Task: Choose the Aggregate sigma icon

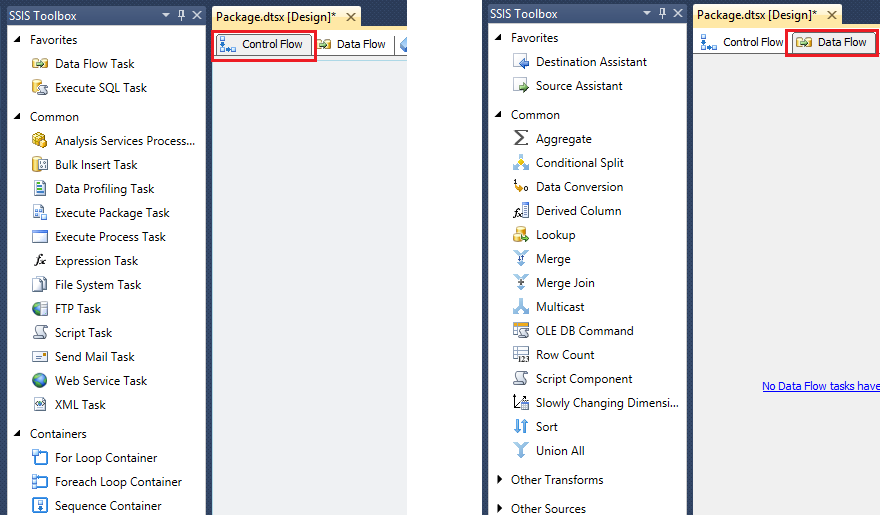Action: coord(521,139)
